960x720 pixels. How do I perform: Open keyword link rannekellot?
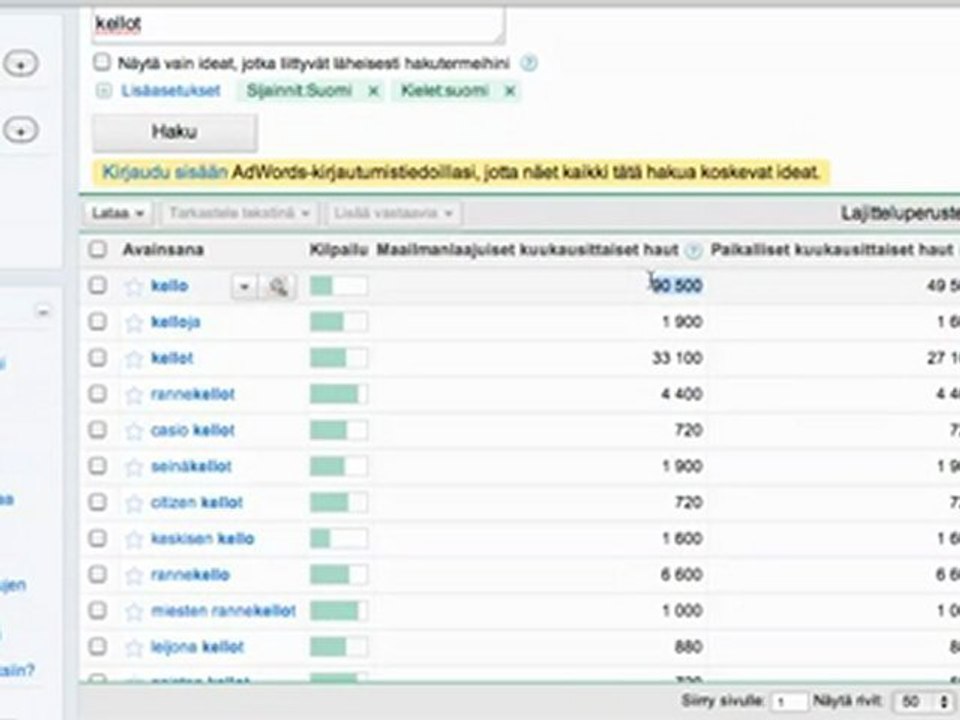coord(193,394)
